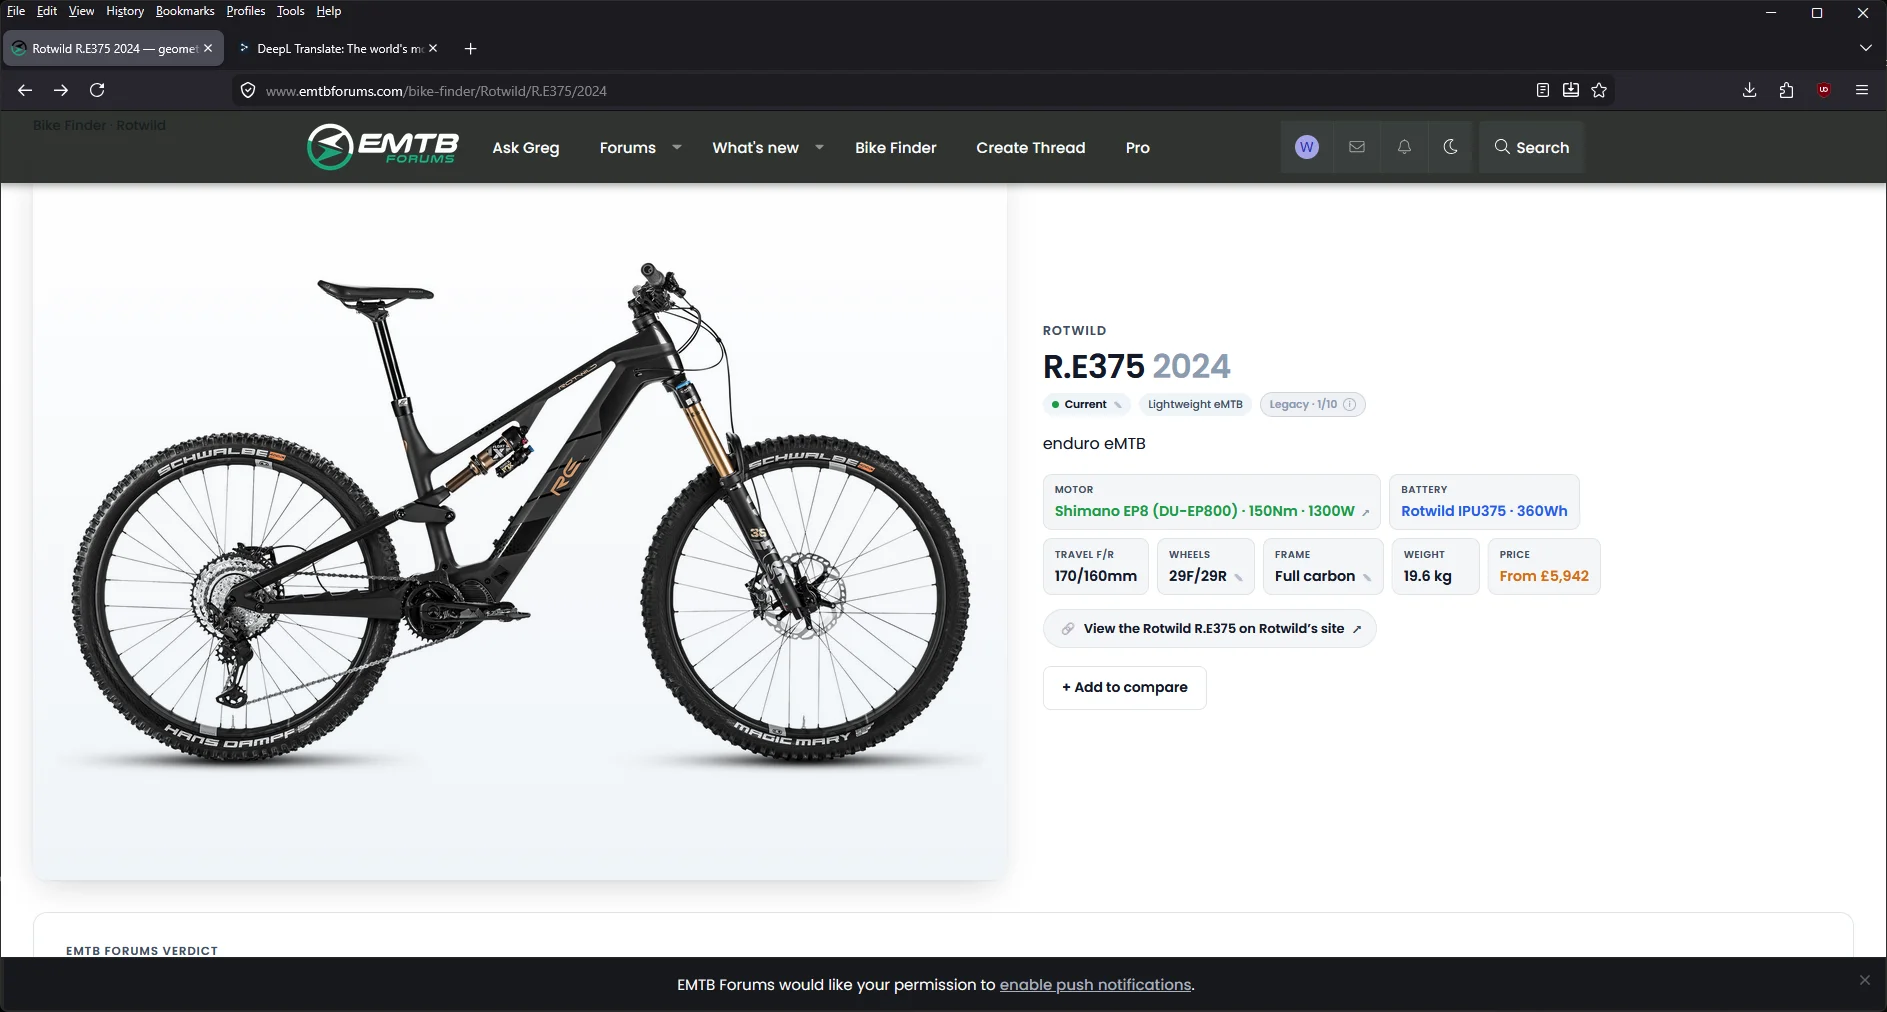View the Rotwild R.E375 on Rotwild's site
Viewport: 1887px width, 1012px height.
tap(1210, 629)
